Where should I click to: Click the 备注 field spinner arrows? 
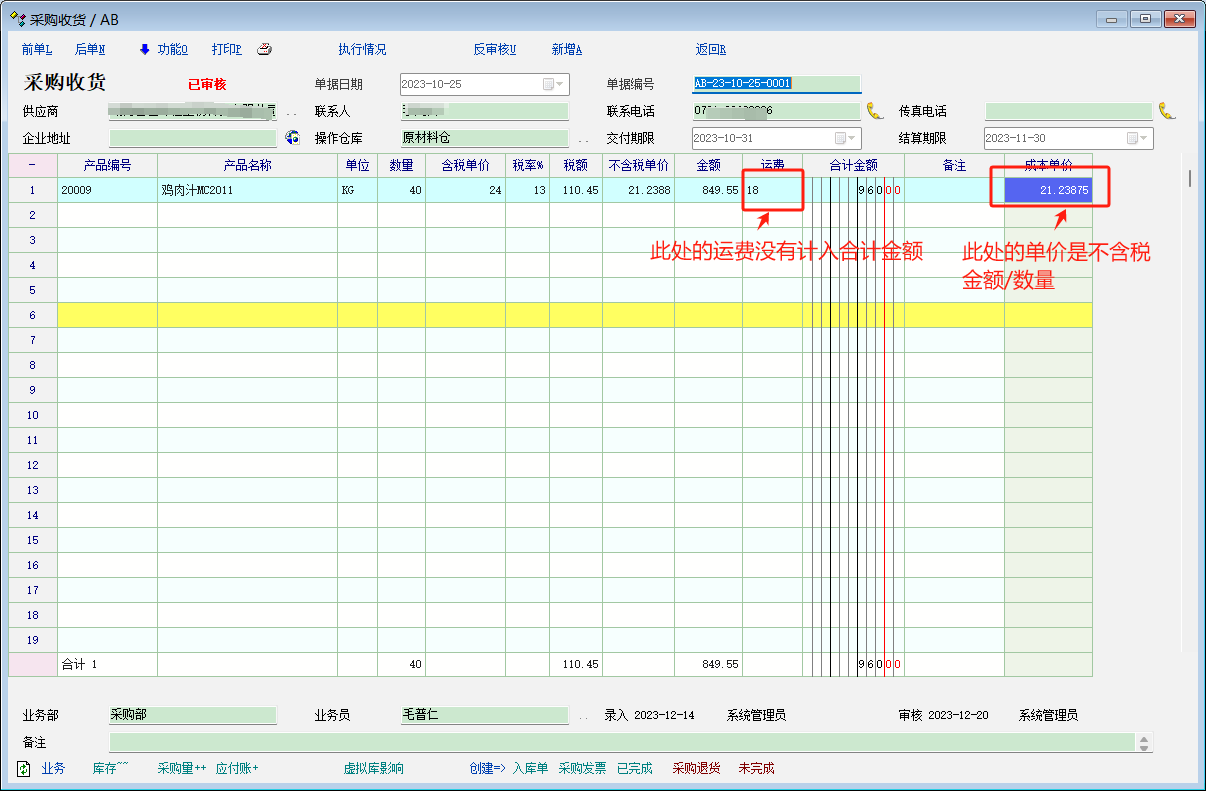[x=1144, y=743]
